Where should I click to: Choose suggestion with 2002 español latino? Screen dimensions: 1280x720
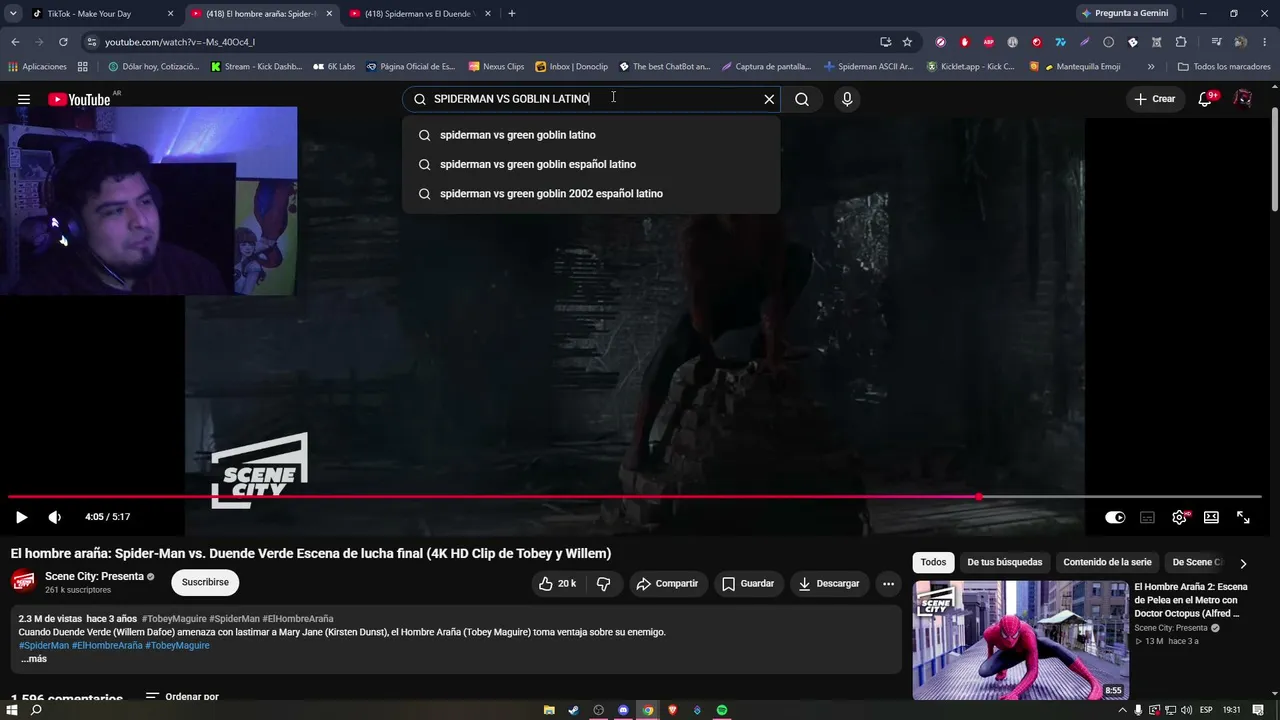[x=591, y=194]
